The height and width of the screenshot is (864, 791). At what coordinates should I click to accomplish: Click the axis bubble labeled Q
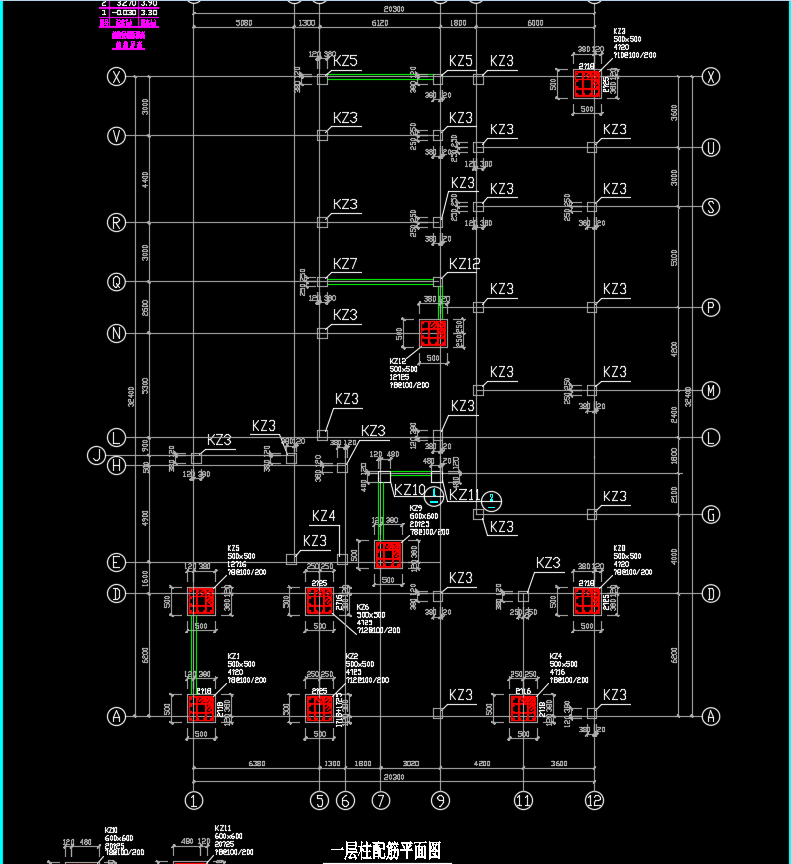point(117,283)
